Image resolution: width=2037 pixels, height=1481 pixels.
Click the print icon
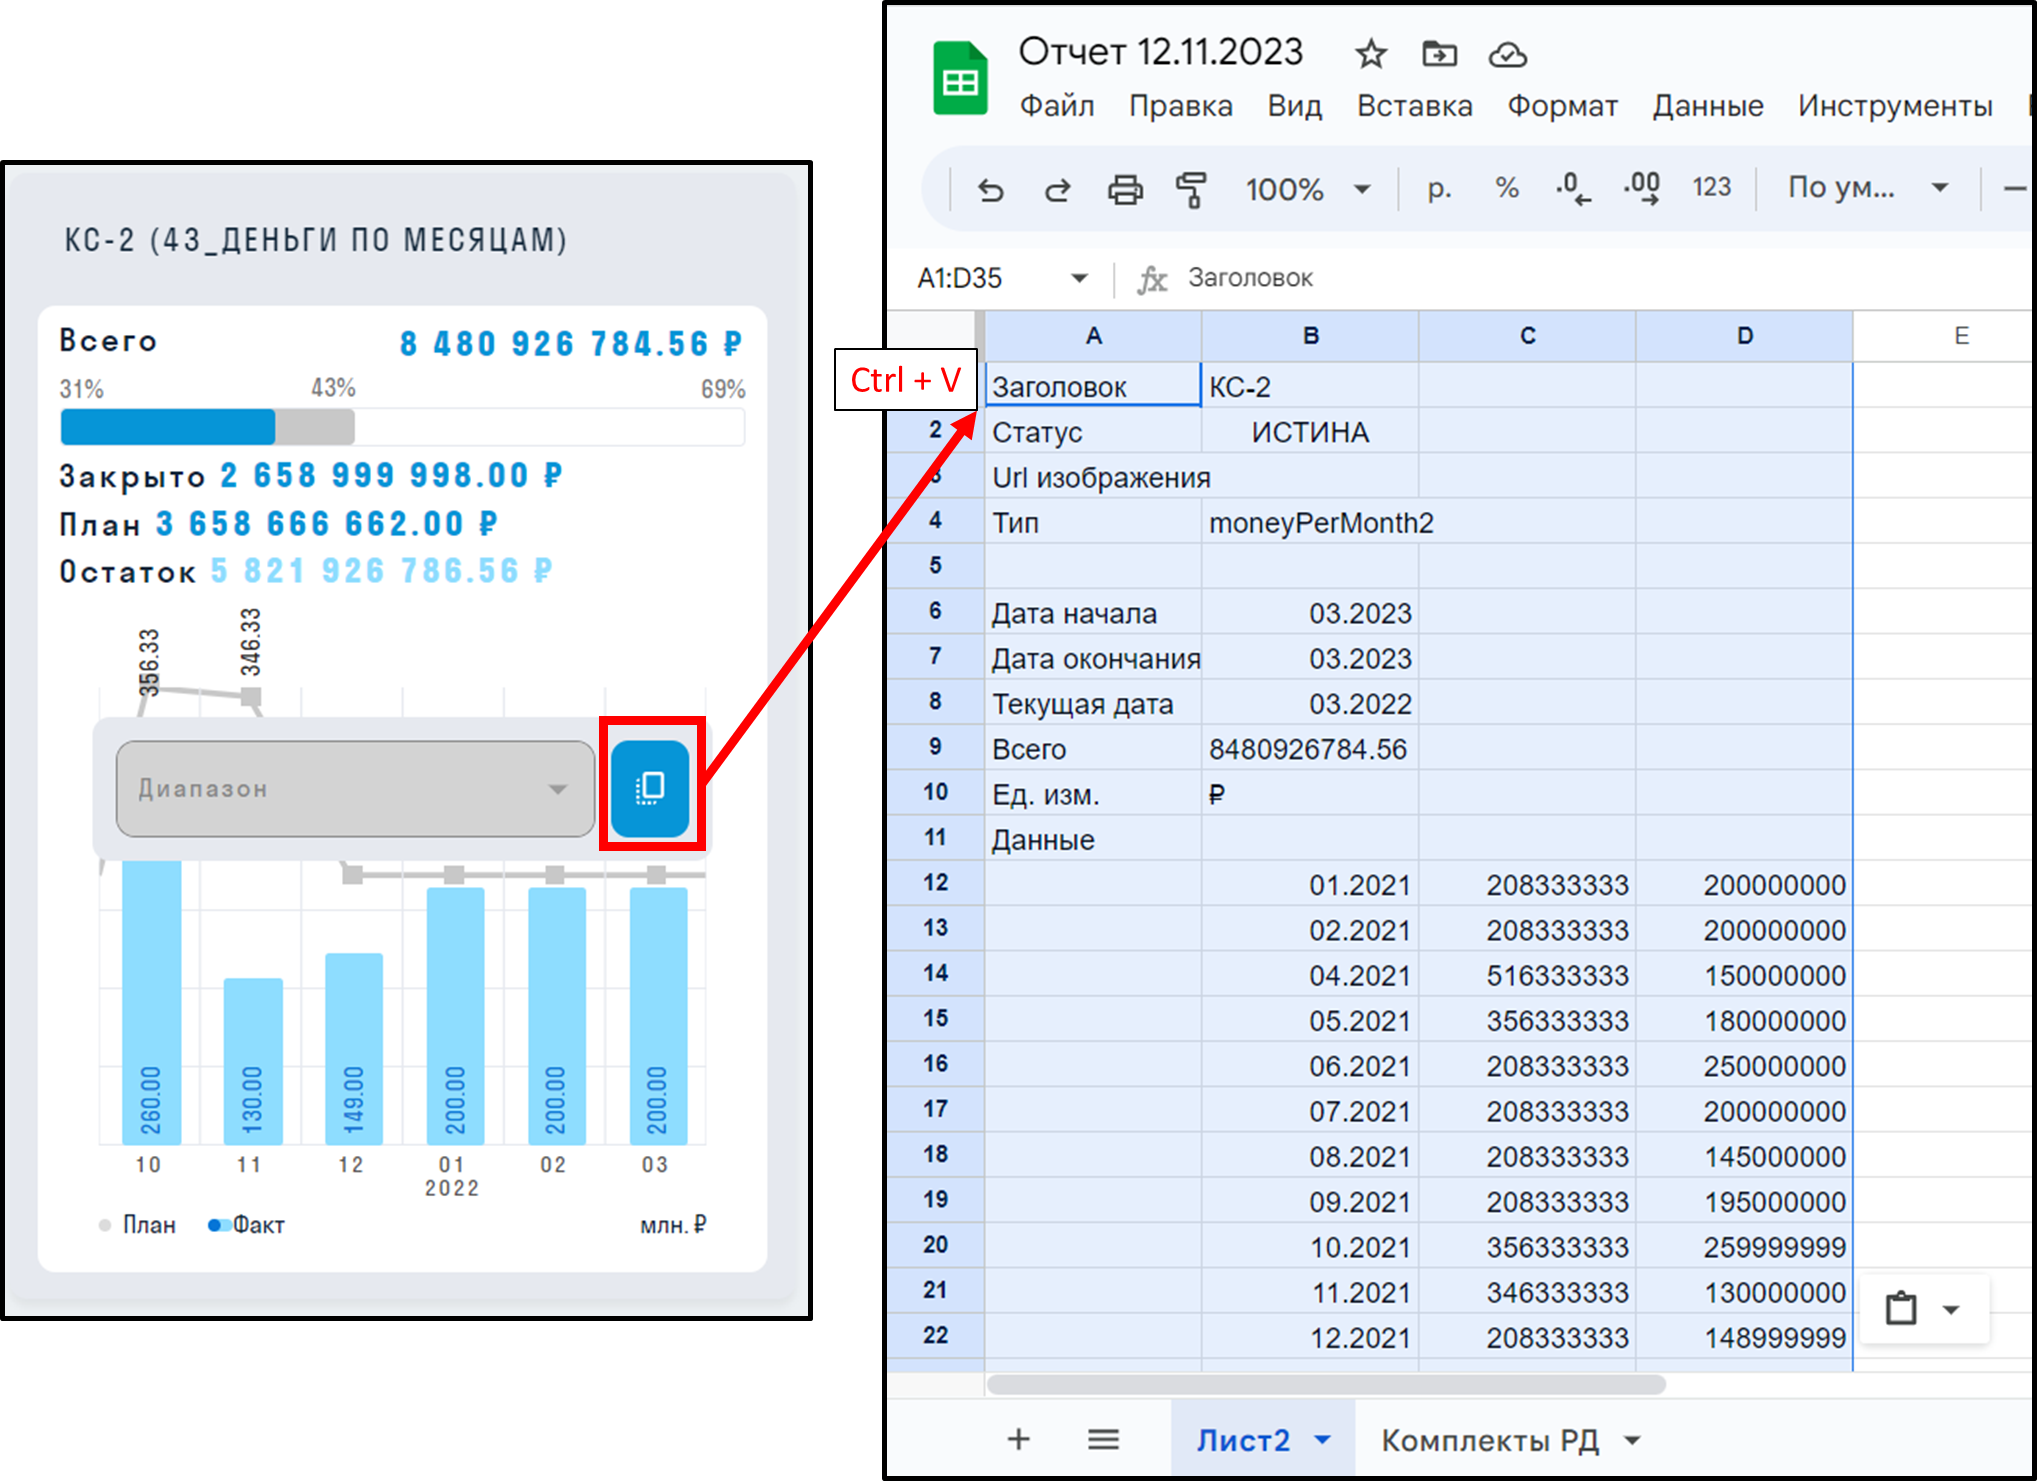tap(1125, 189)
